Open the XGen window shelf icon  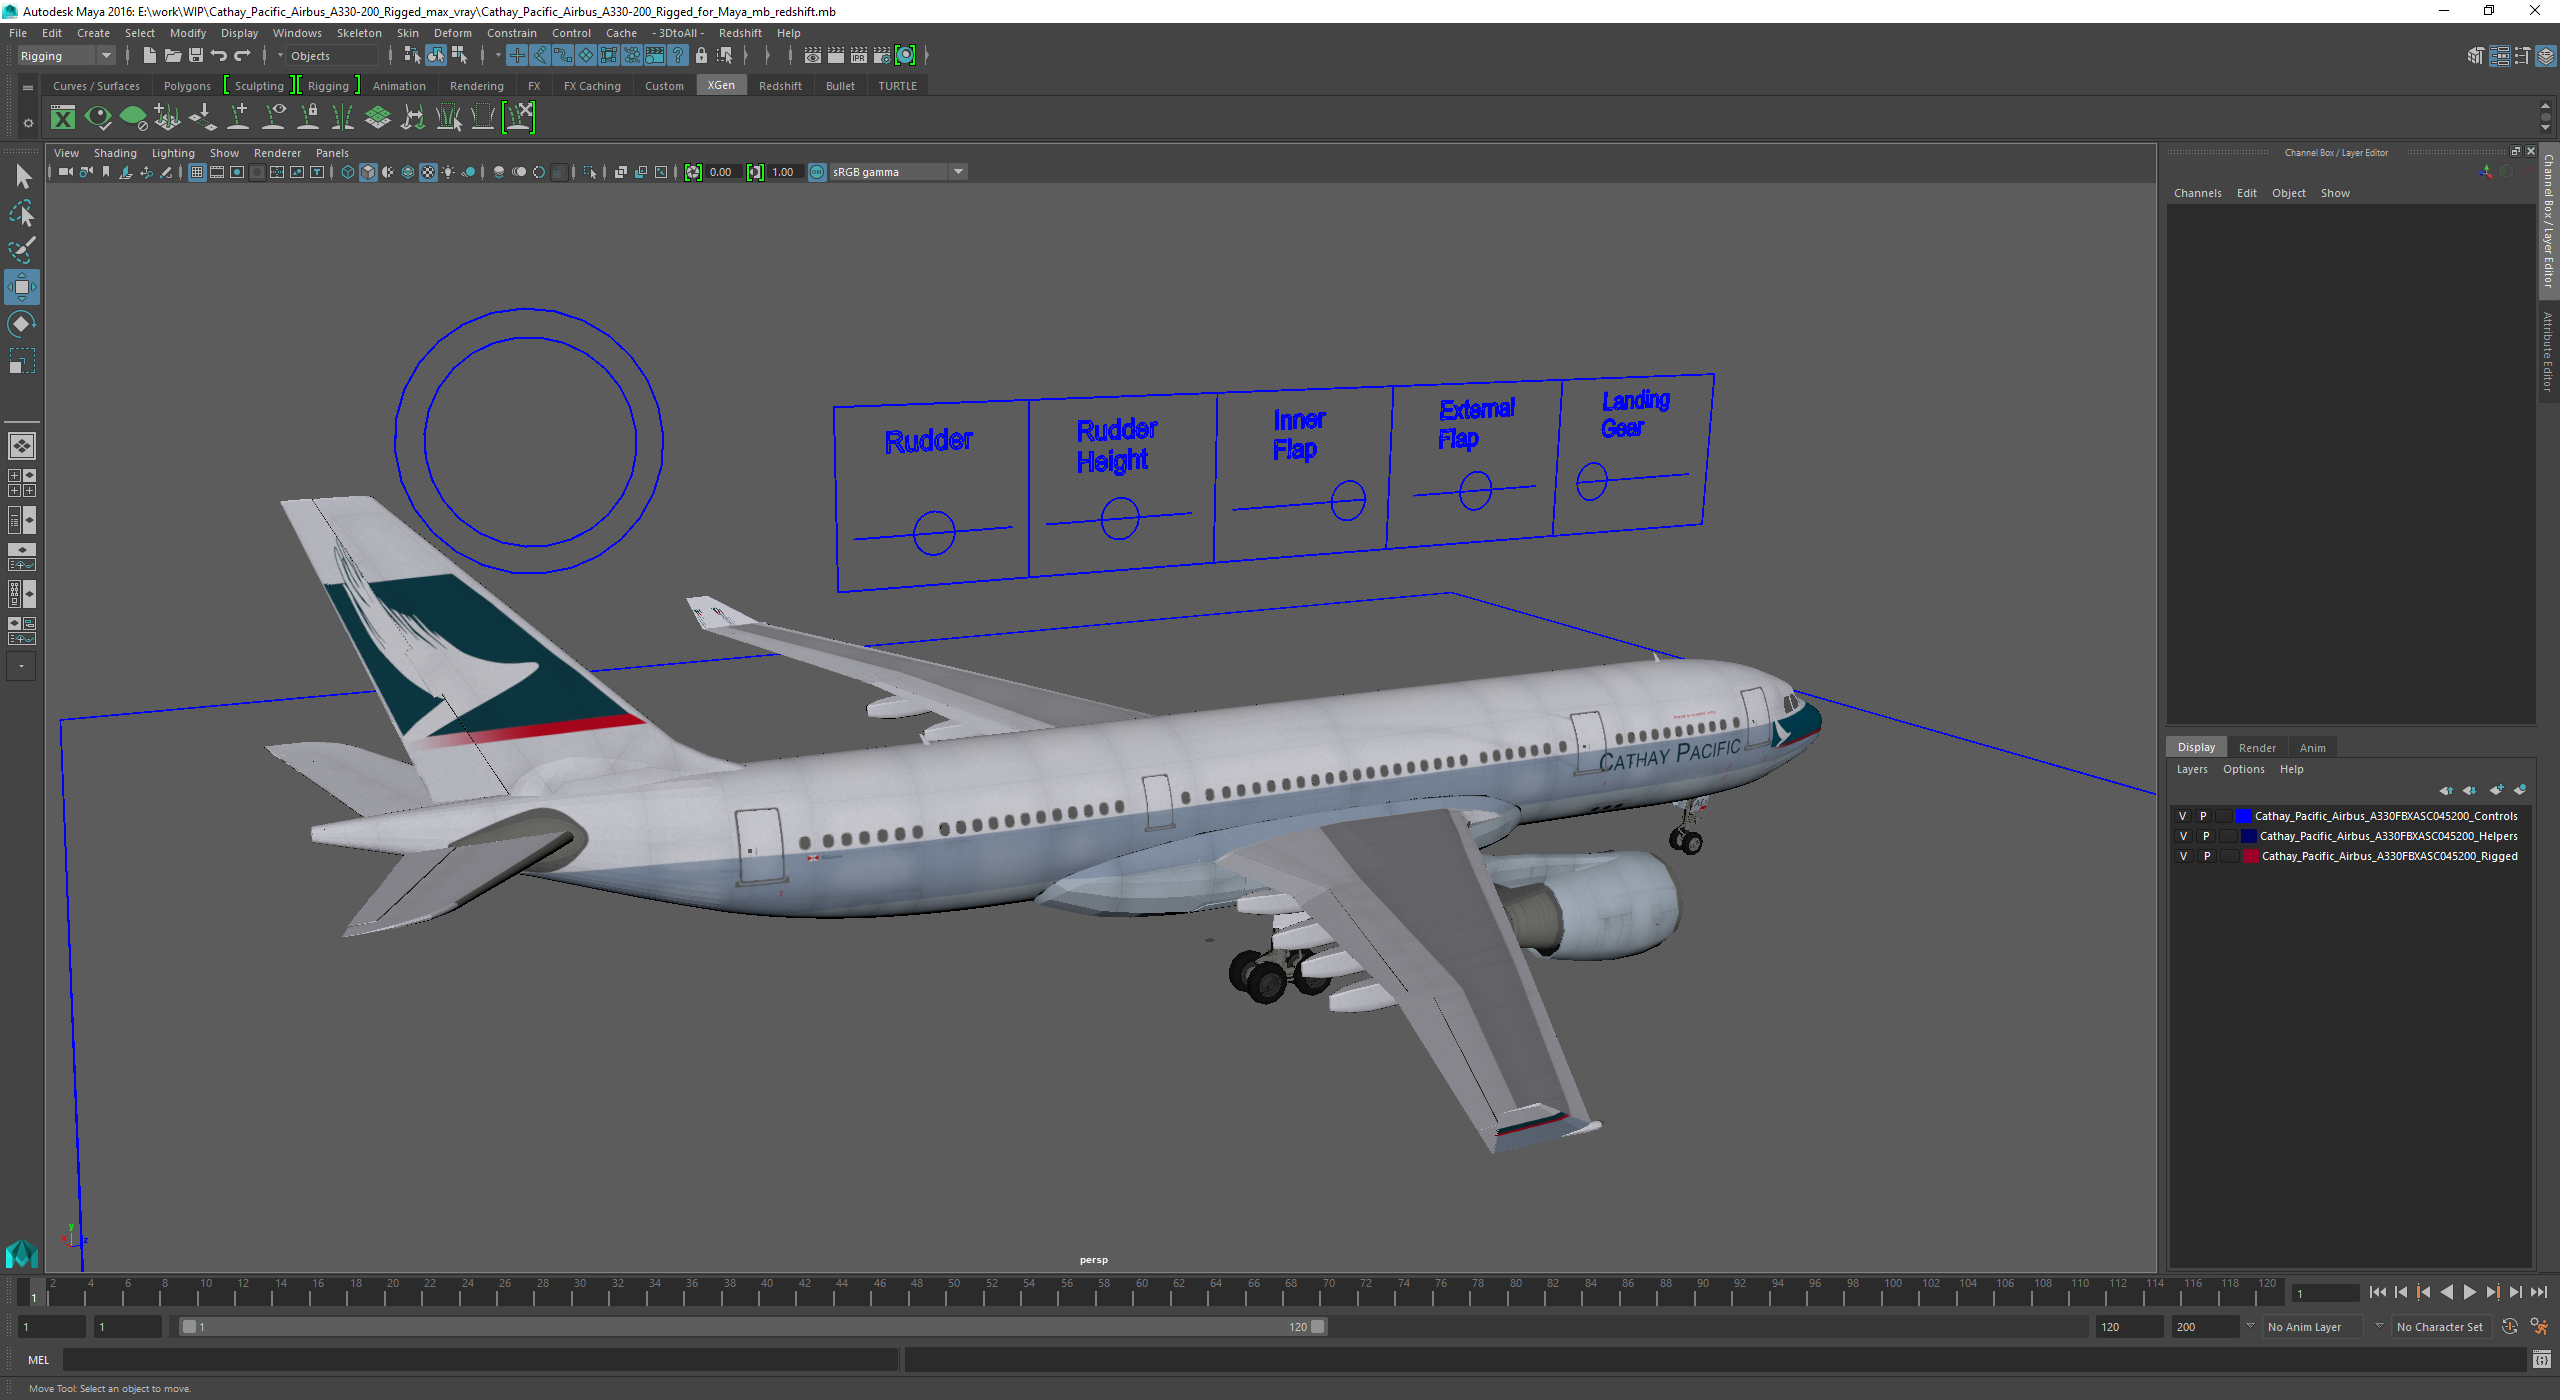[63, 118]
